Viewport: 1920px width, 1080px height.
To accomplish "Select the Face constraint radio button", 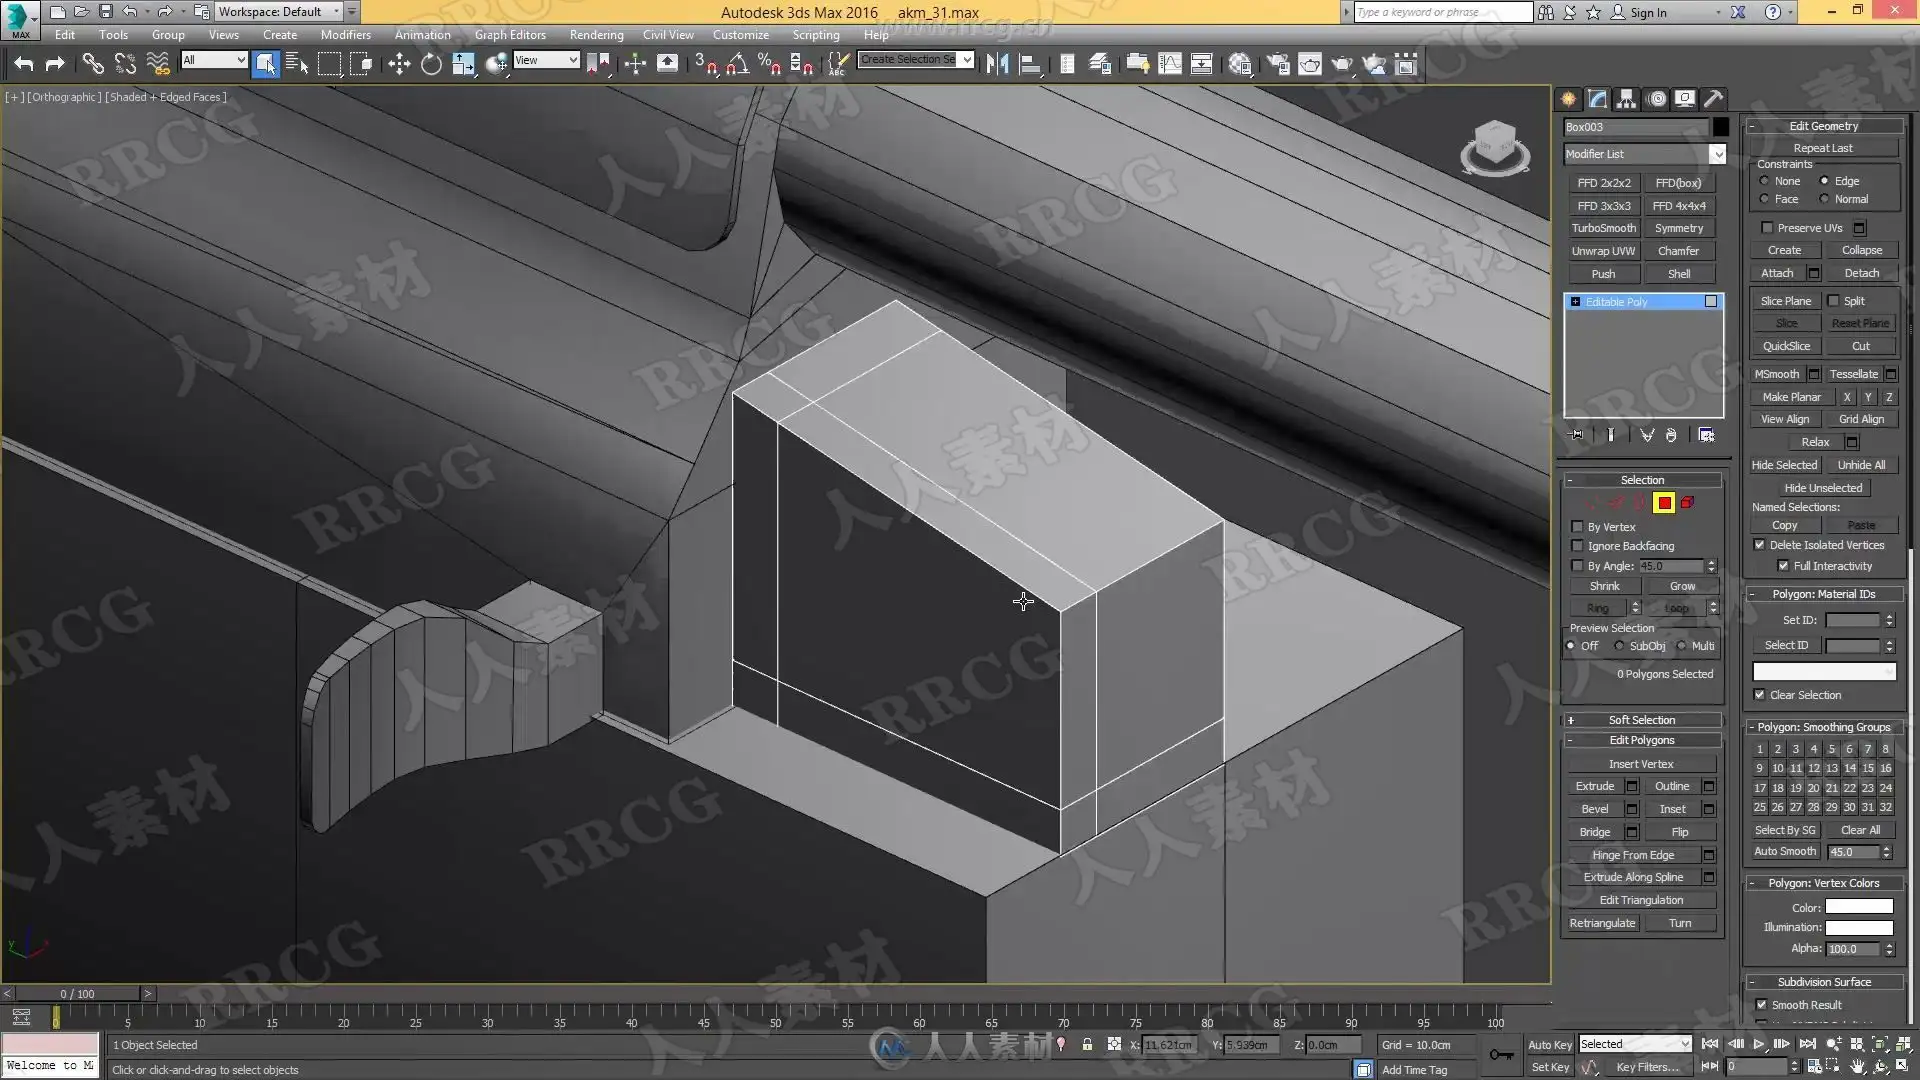I will pos(1765,199).
